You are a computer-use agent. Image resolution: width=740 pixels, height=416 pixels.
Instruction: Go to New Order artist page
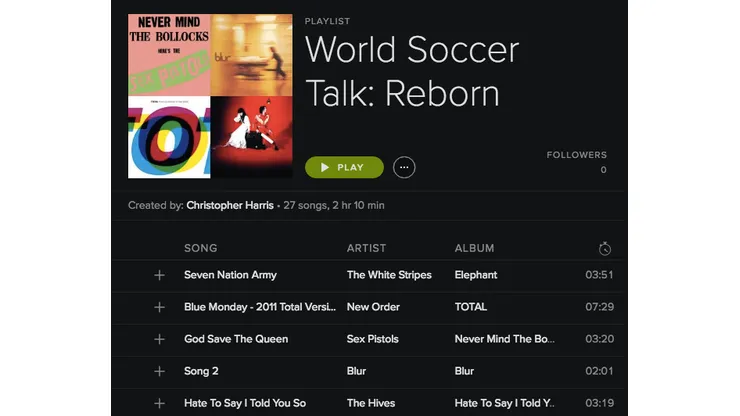(x=373, y=307)
